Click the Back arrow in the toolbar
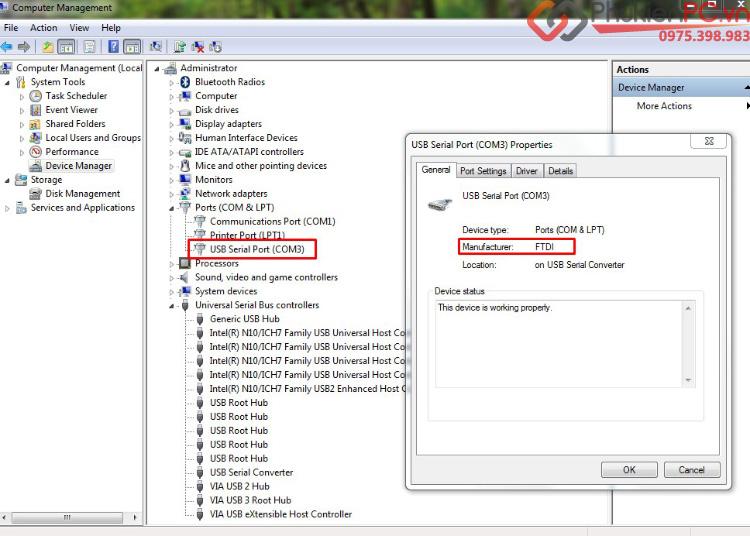750x536 pixels. (x=8, y=46)
